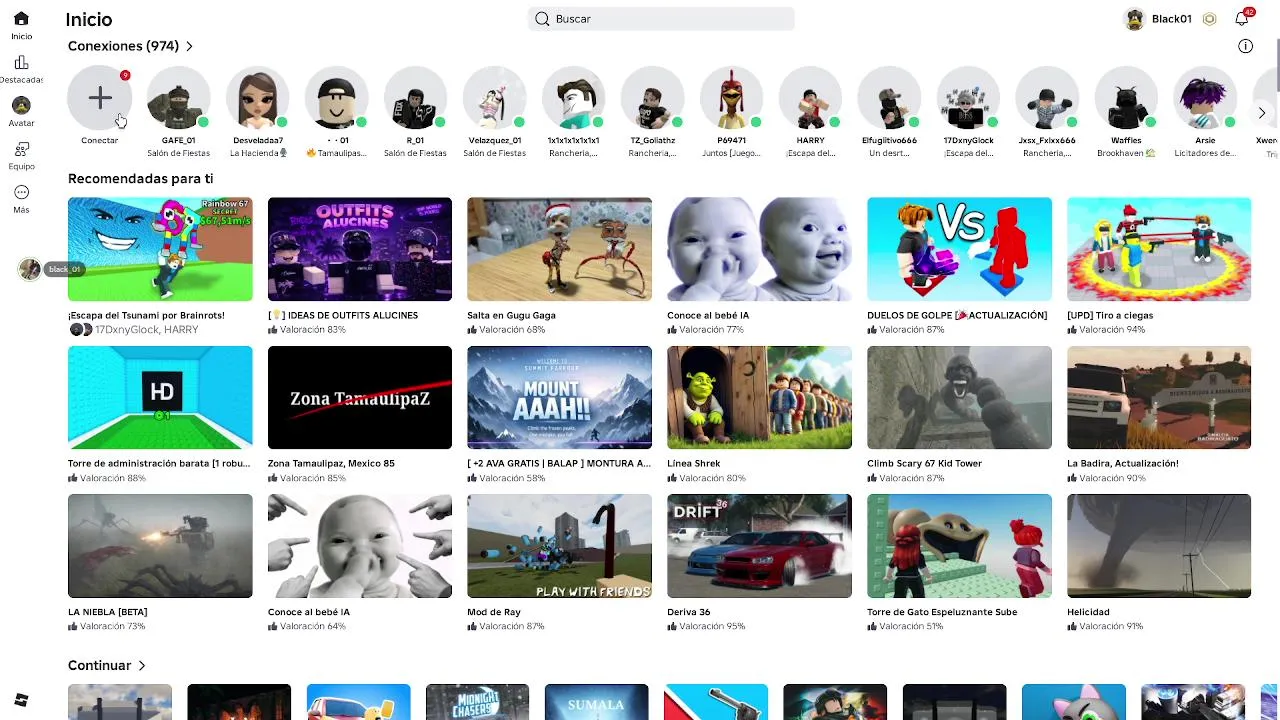Open Desvelada47 friend avatar

(x=257, y=98)
